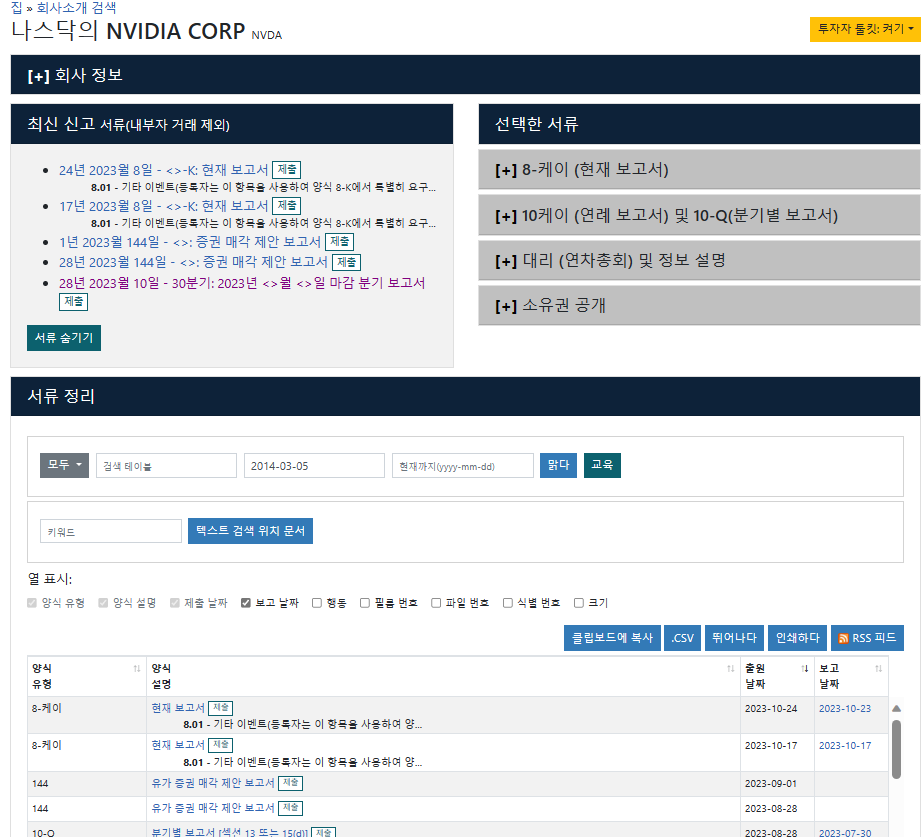The height and width of the screenshot is (837, 923).
Task: Click the 서류 숨기기 button
Action: coord(64,338)
